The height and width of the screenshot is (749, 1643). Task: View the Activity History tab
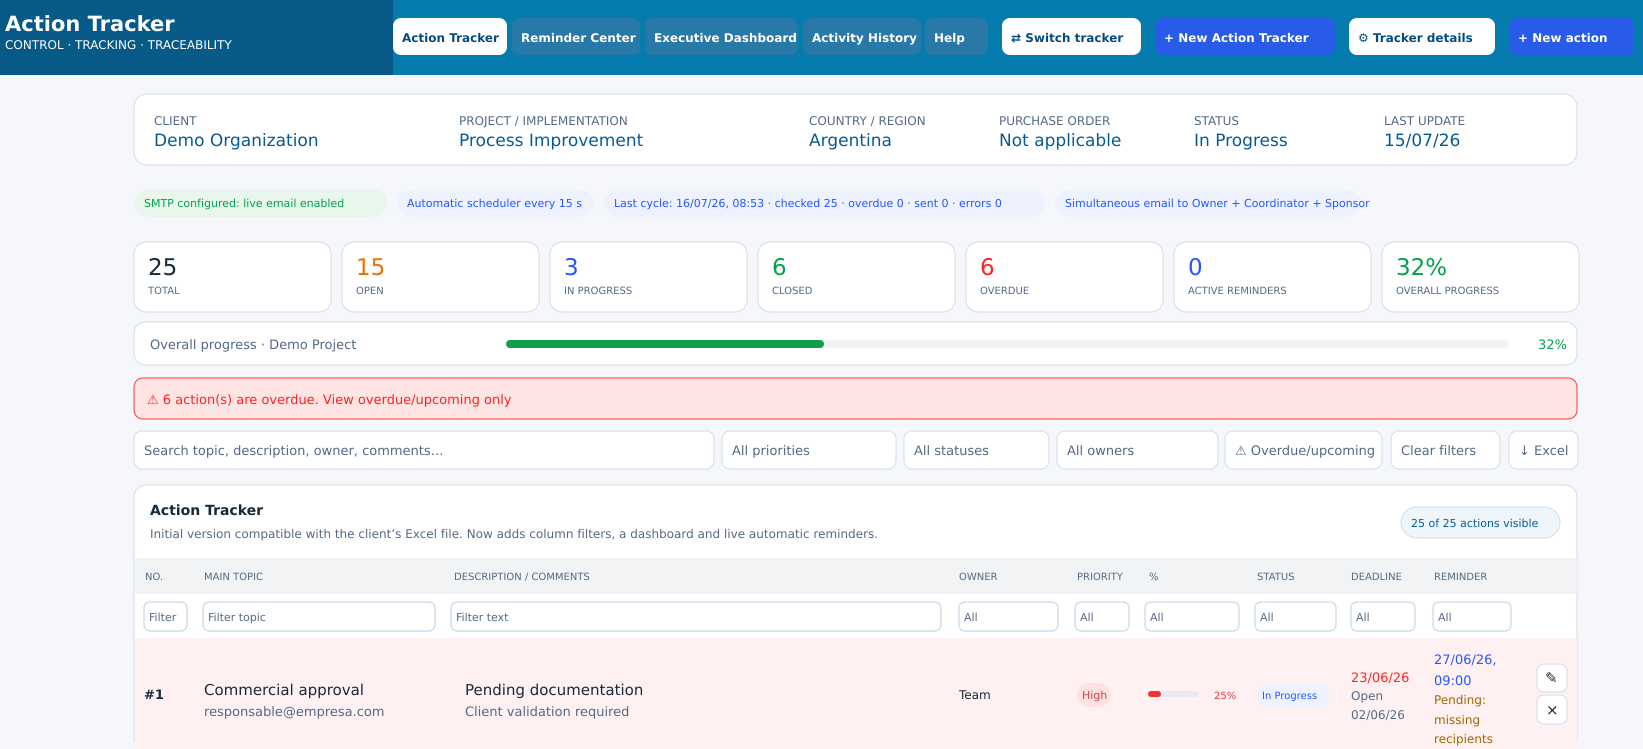864,37
